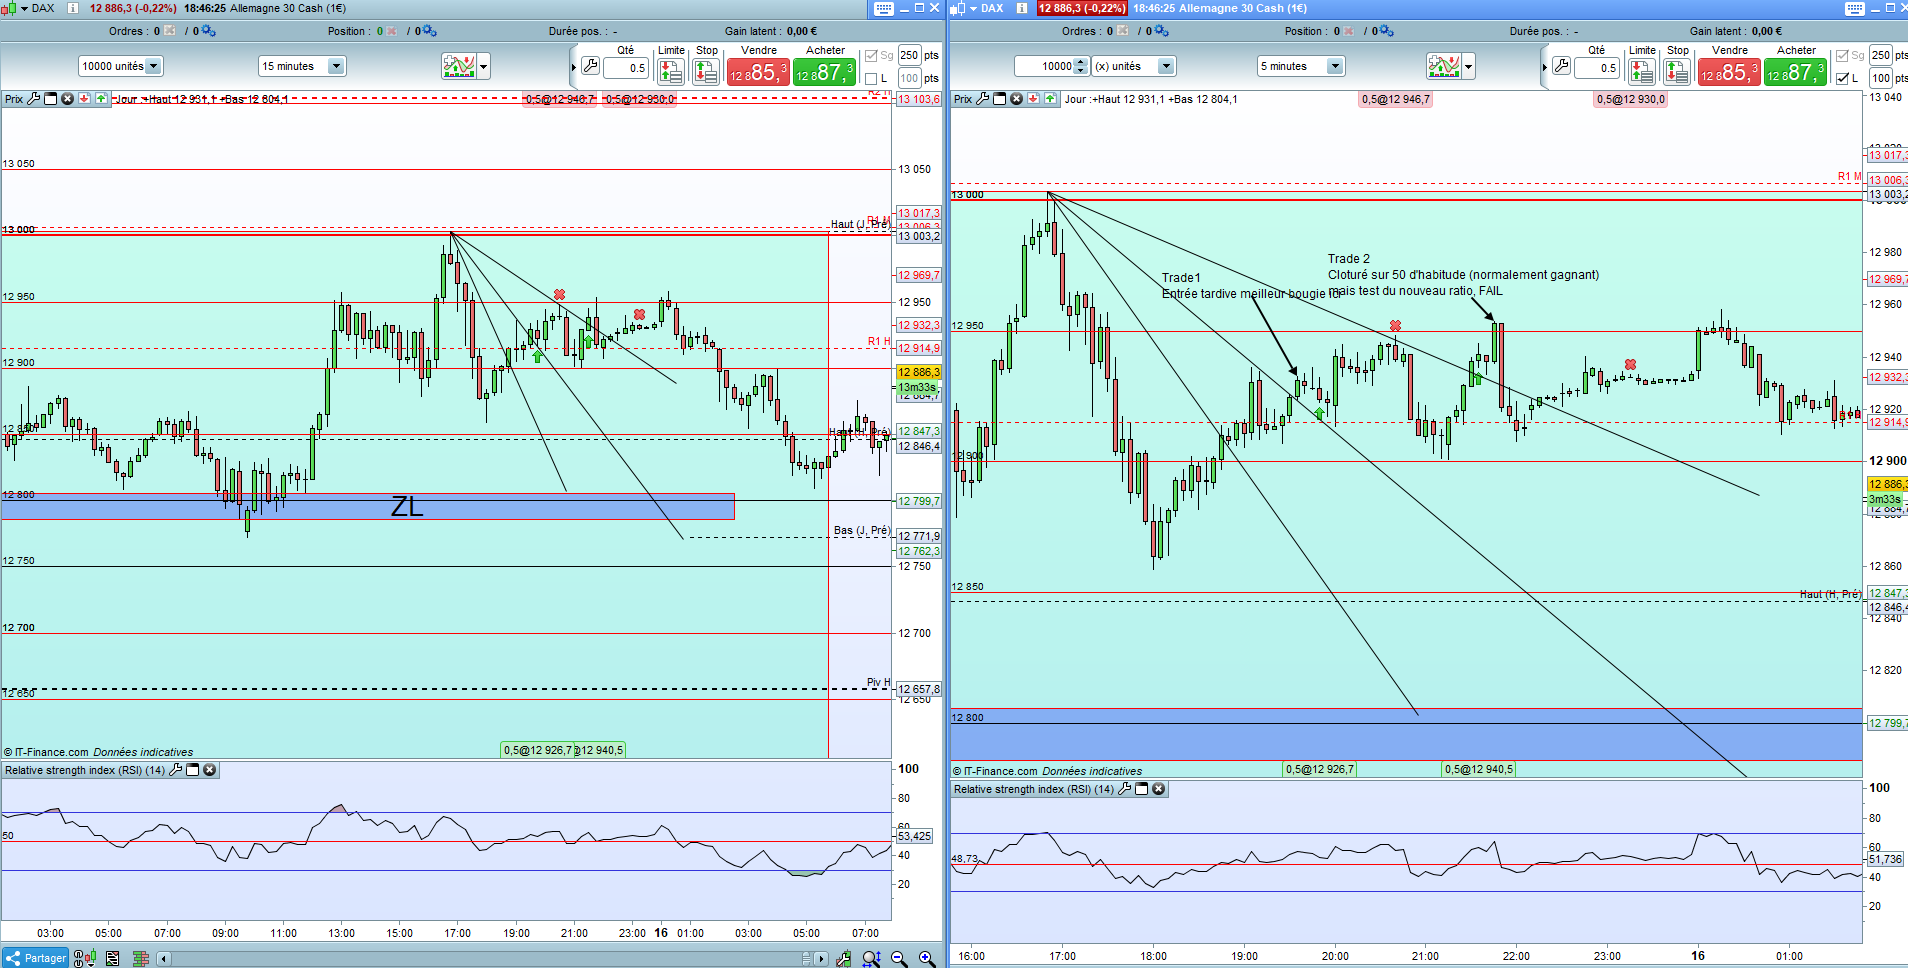This screenshot has width=1908, height=968.
Task: Open RSI settings wrench in left chart
Action: 176,770
